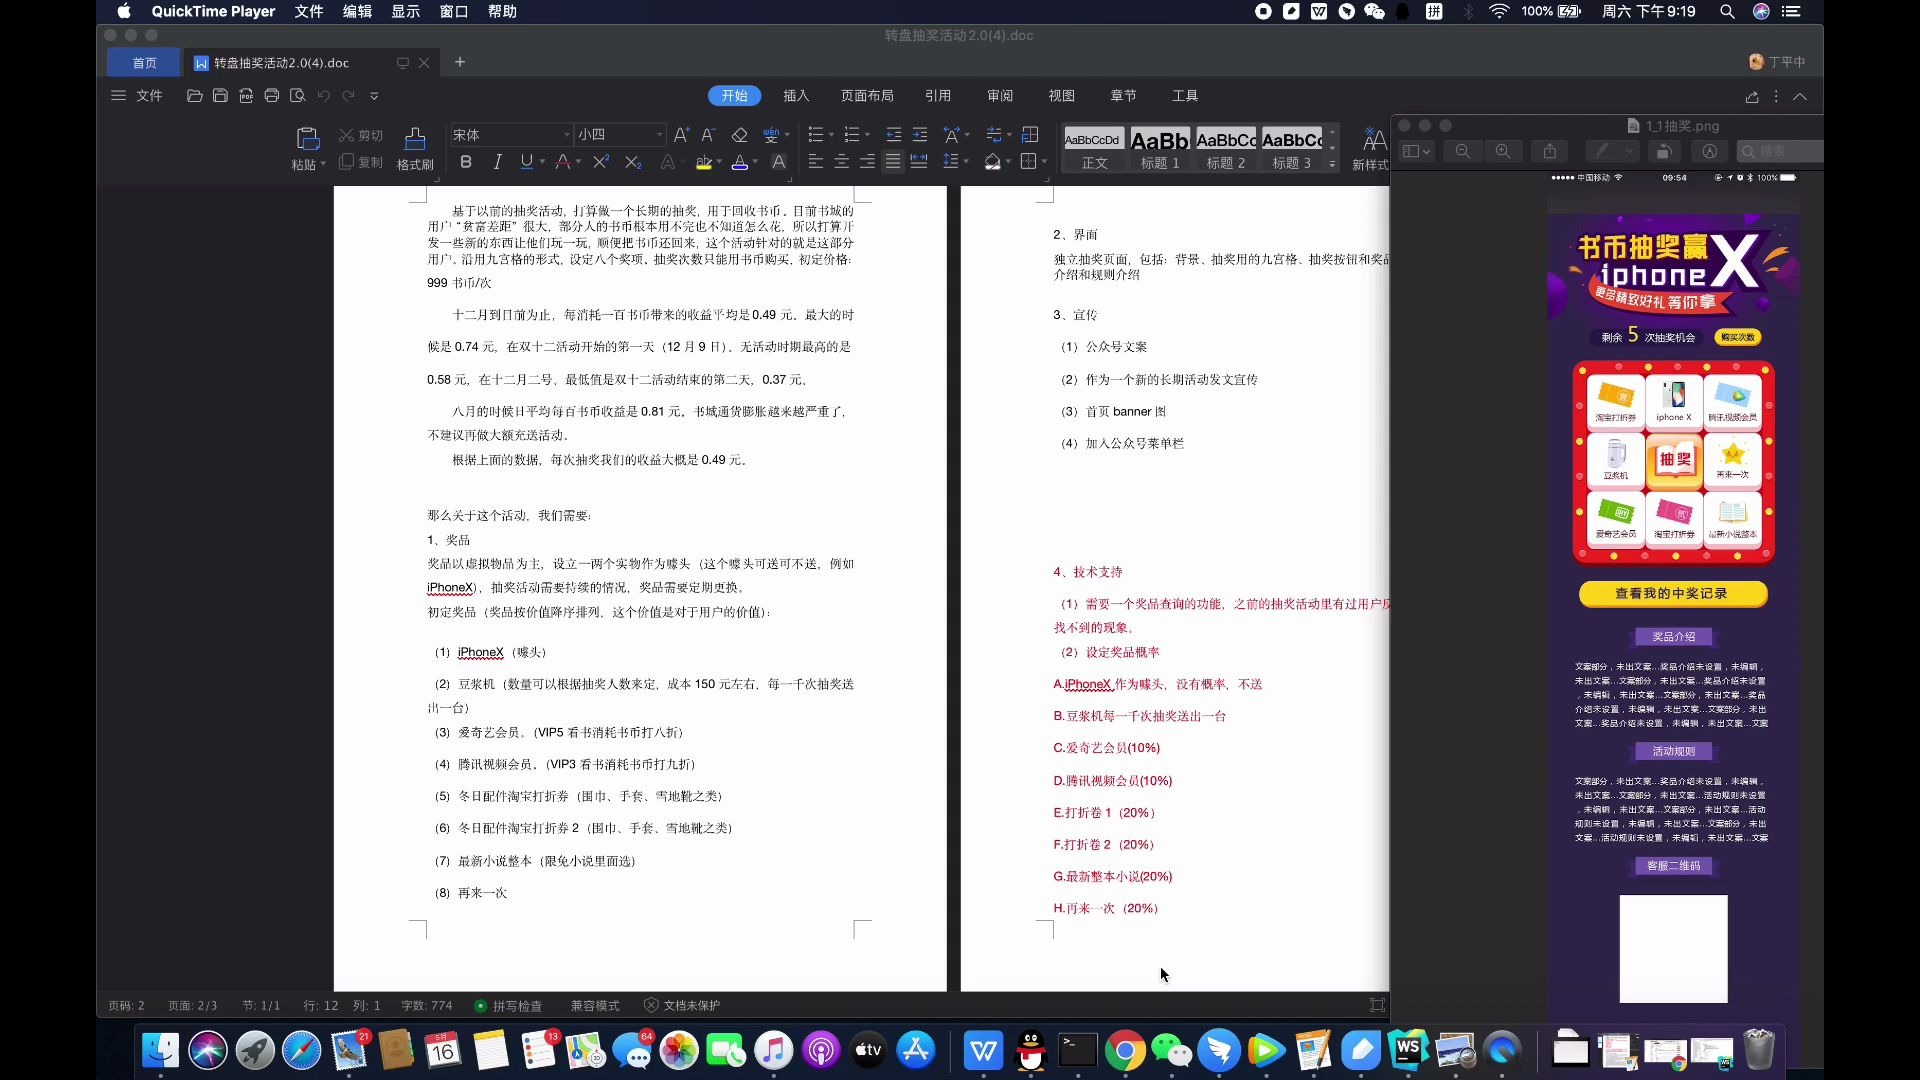The image size is (1920, 1080).
Task: Clear formatting with the eraser icon
Action: point(739,135)
